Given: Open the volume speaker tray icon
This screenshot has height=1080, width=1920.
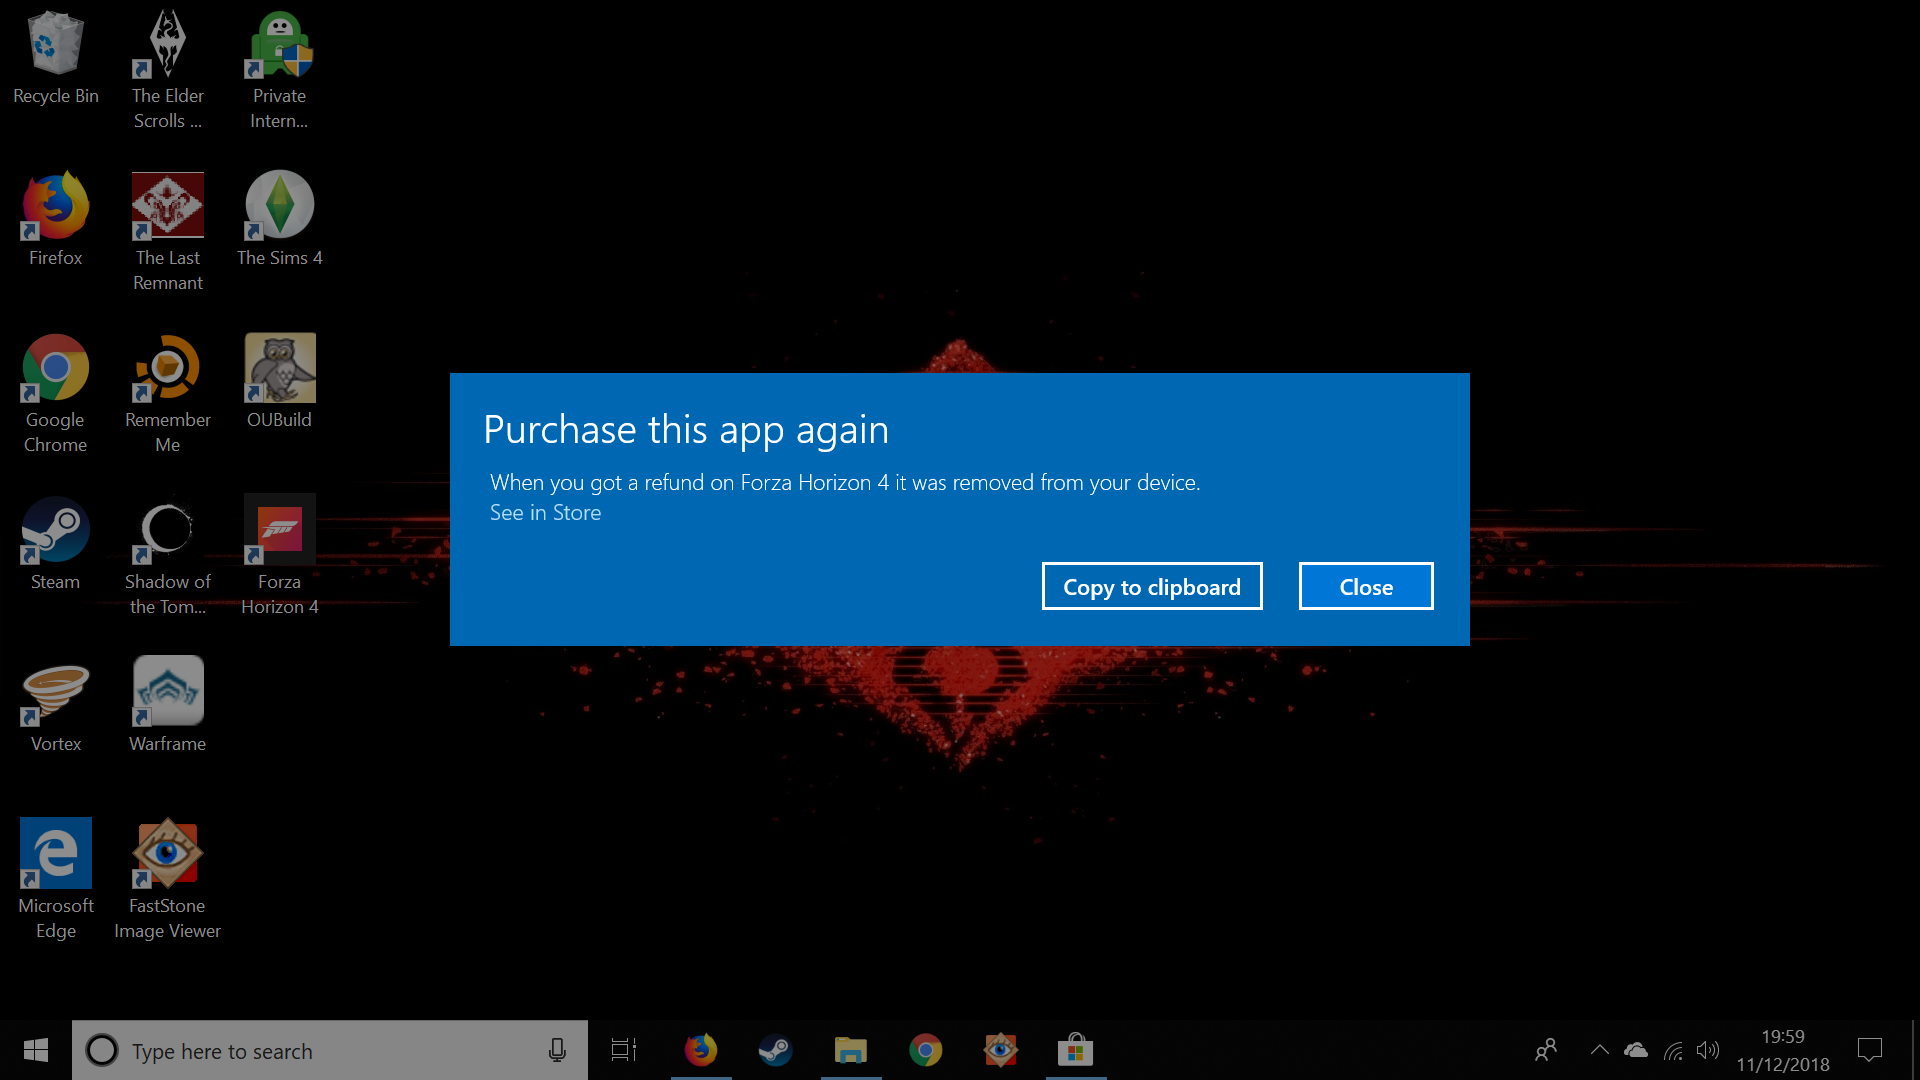Looking at the screenshot, I should [x=1708, y=1050].
